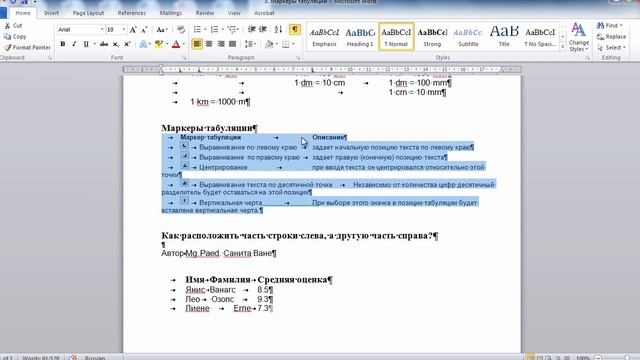Switch to the Home tab

(23, 13)
